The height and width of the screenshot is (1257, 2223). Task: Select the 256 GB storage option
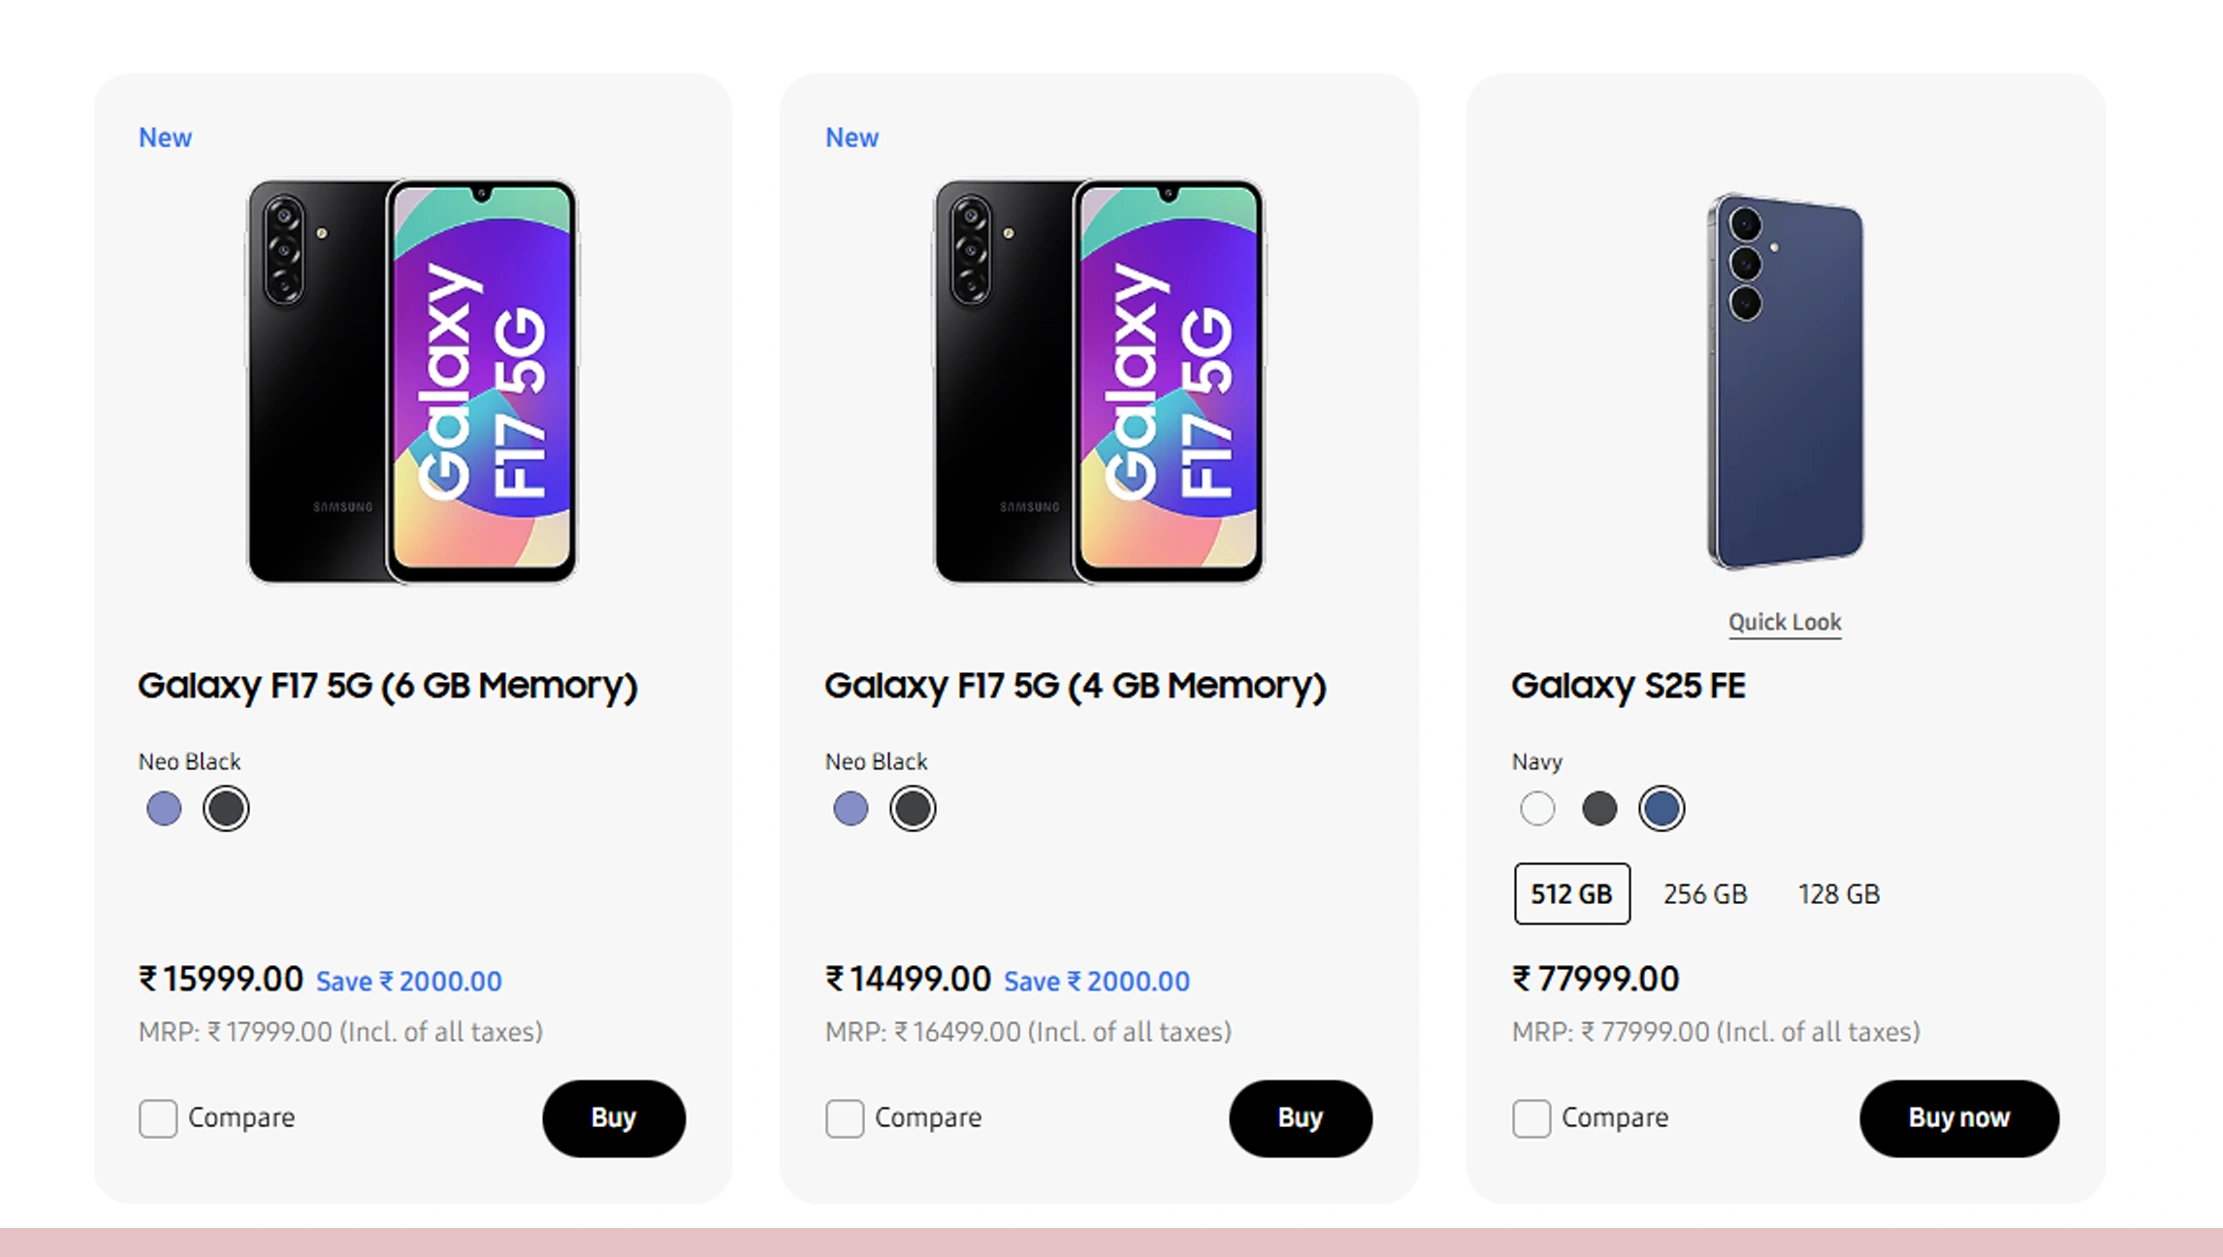1703,894
